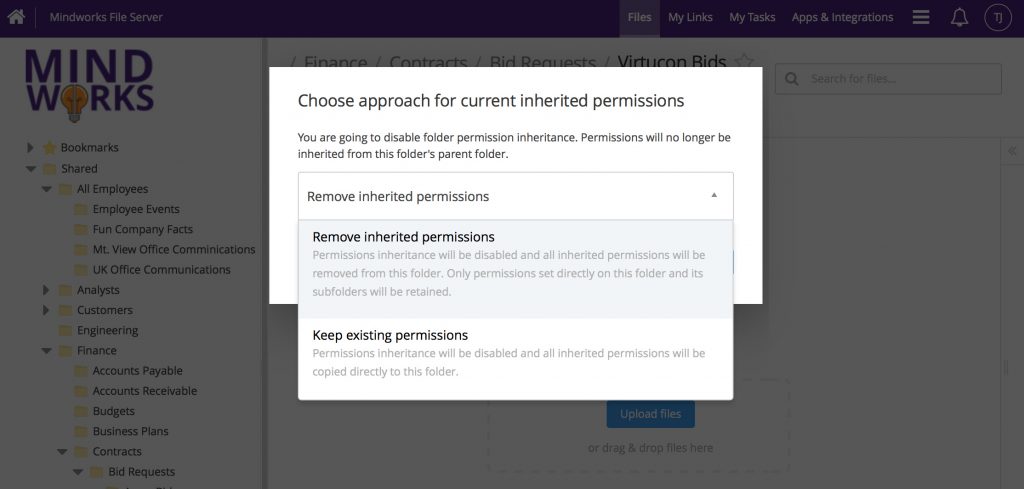Star the Virtucon Bids folder

pyautogui.click(x=743, y=62)
